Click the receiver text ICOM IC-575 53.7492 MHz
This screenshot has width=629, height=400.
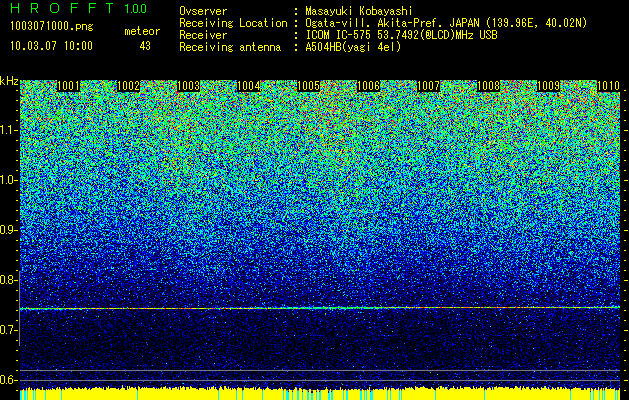pyautogui.click(x=401, y=35)
